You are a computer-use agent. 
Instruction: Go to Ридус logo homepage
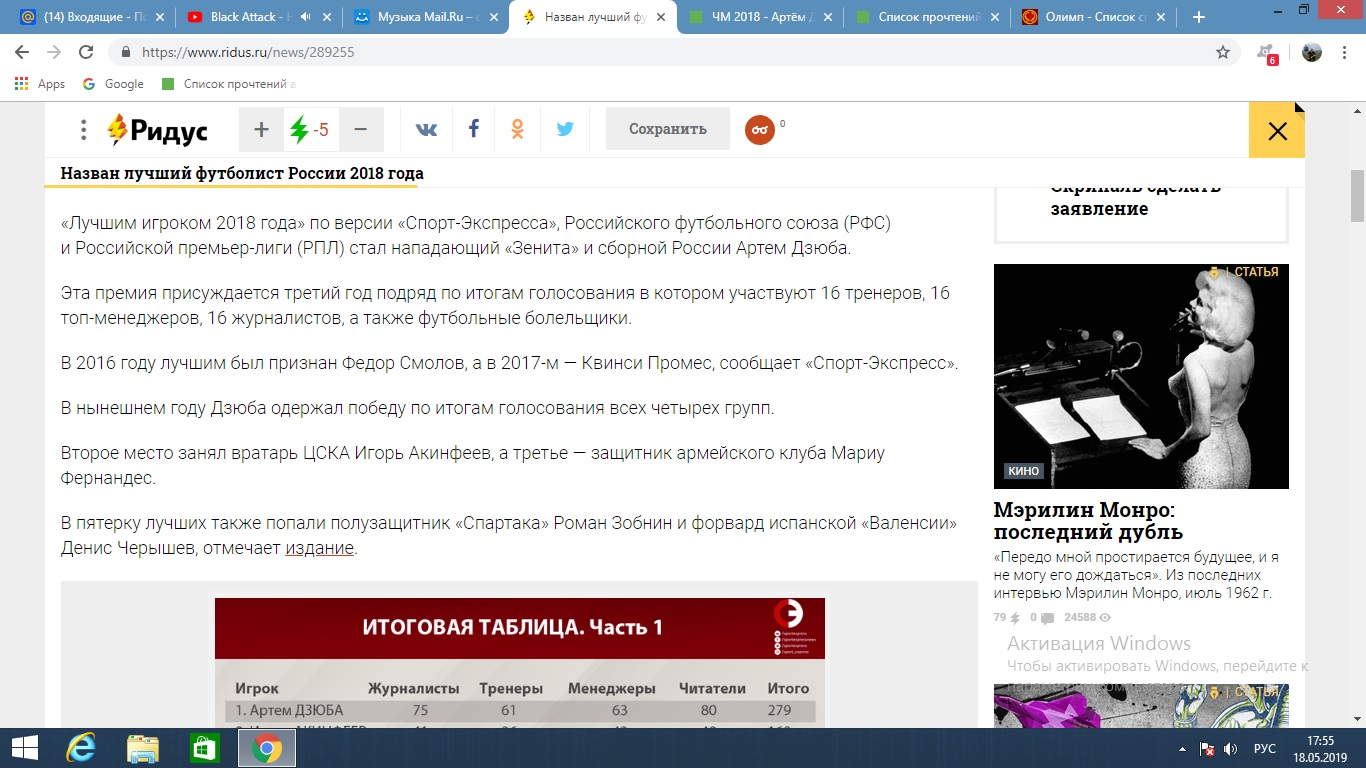[157, 130]
